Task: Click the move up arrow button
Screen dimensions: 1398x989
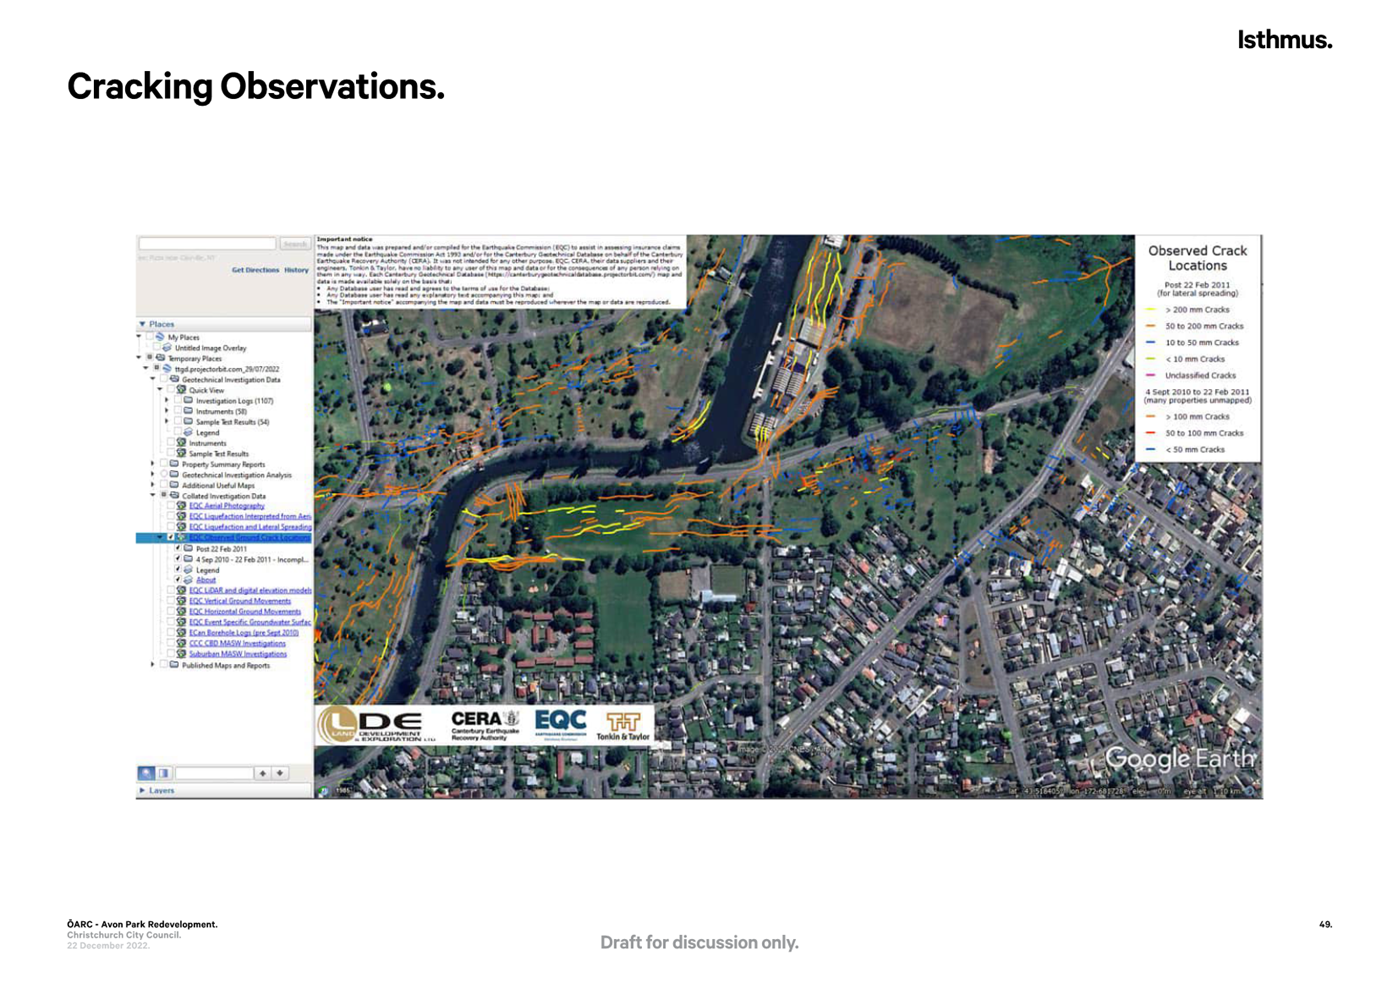Action: (x=263, y=773)
